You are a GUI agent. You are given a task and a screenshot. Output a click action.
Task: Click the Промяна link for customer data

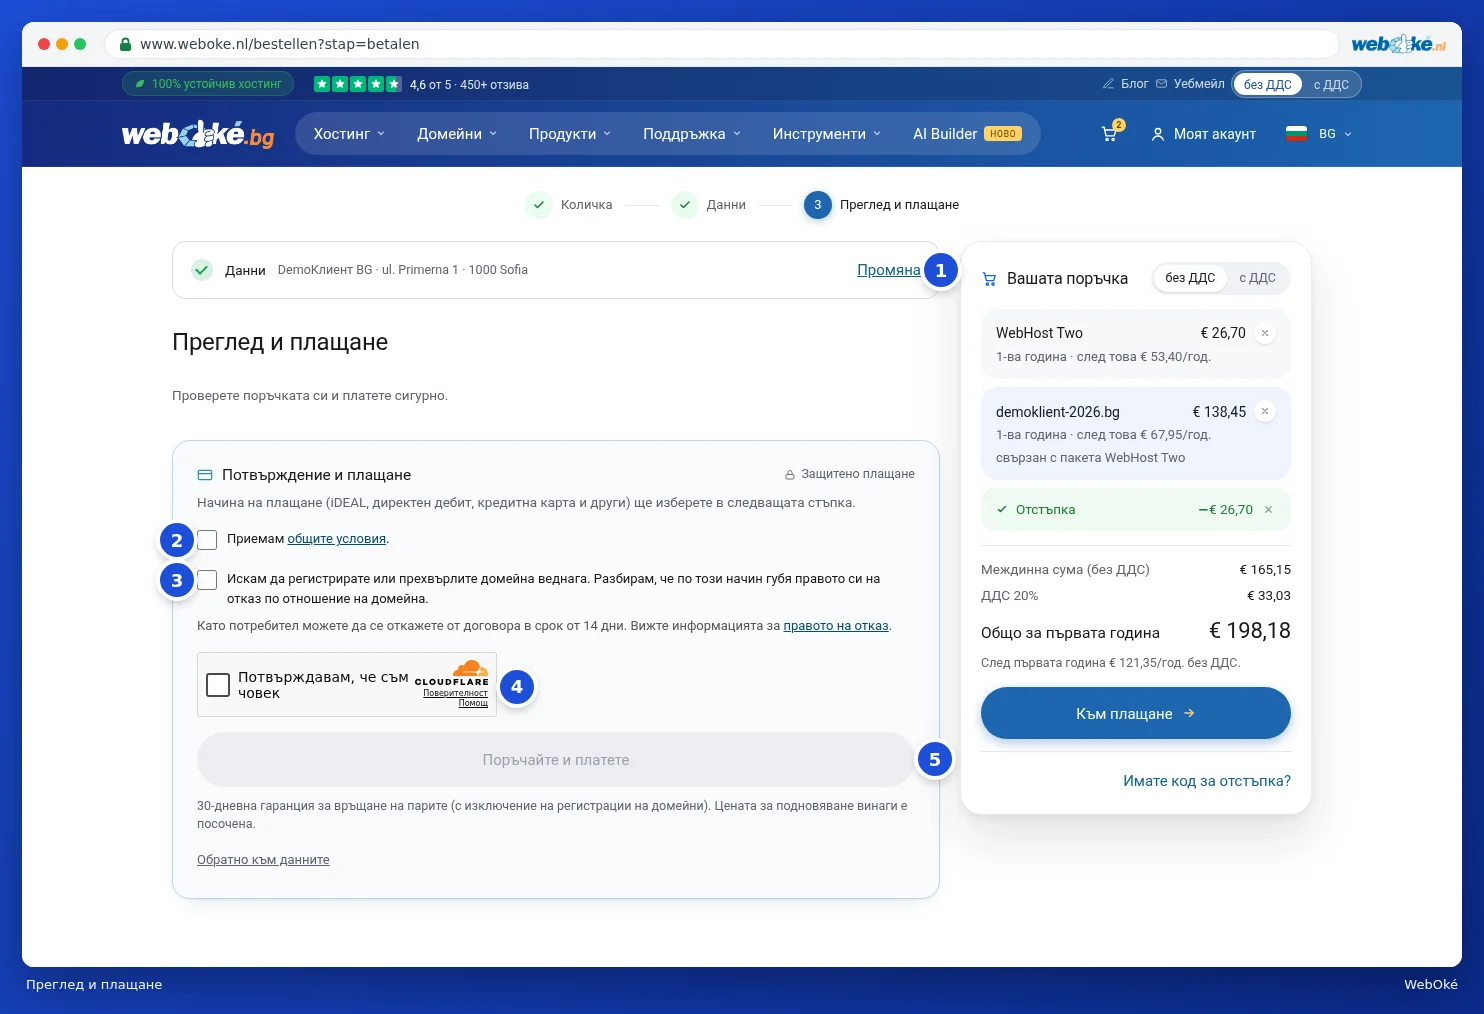(x=889, y=270)
